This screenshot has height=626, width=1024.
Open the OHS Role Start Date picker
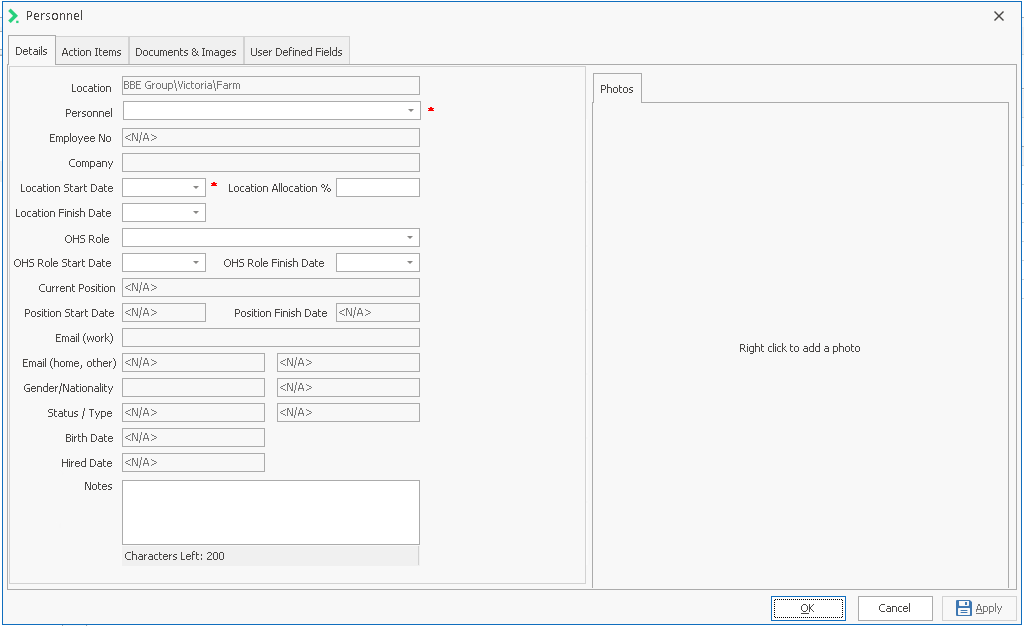click(x=196, y=262)
